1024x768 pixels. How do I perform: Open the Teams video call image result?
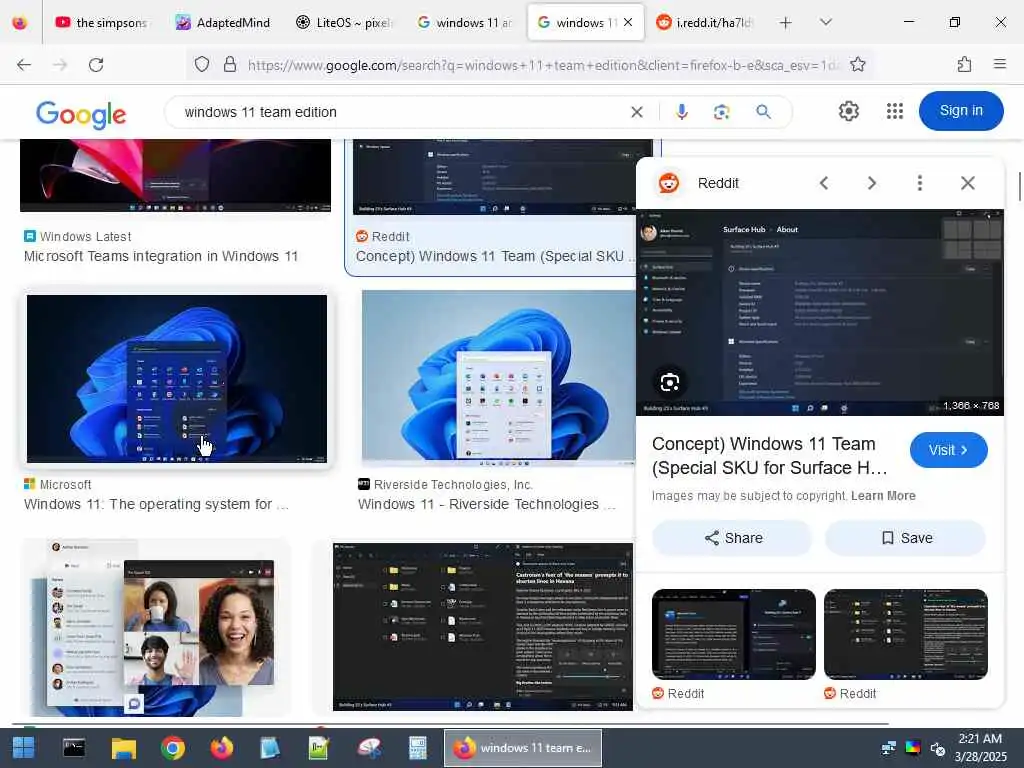[x=157, y=628]
